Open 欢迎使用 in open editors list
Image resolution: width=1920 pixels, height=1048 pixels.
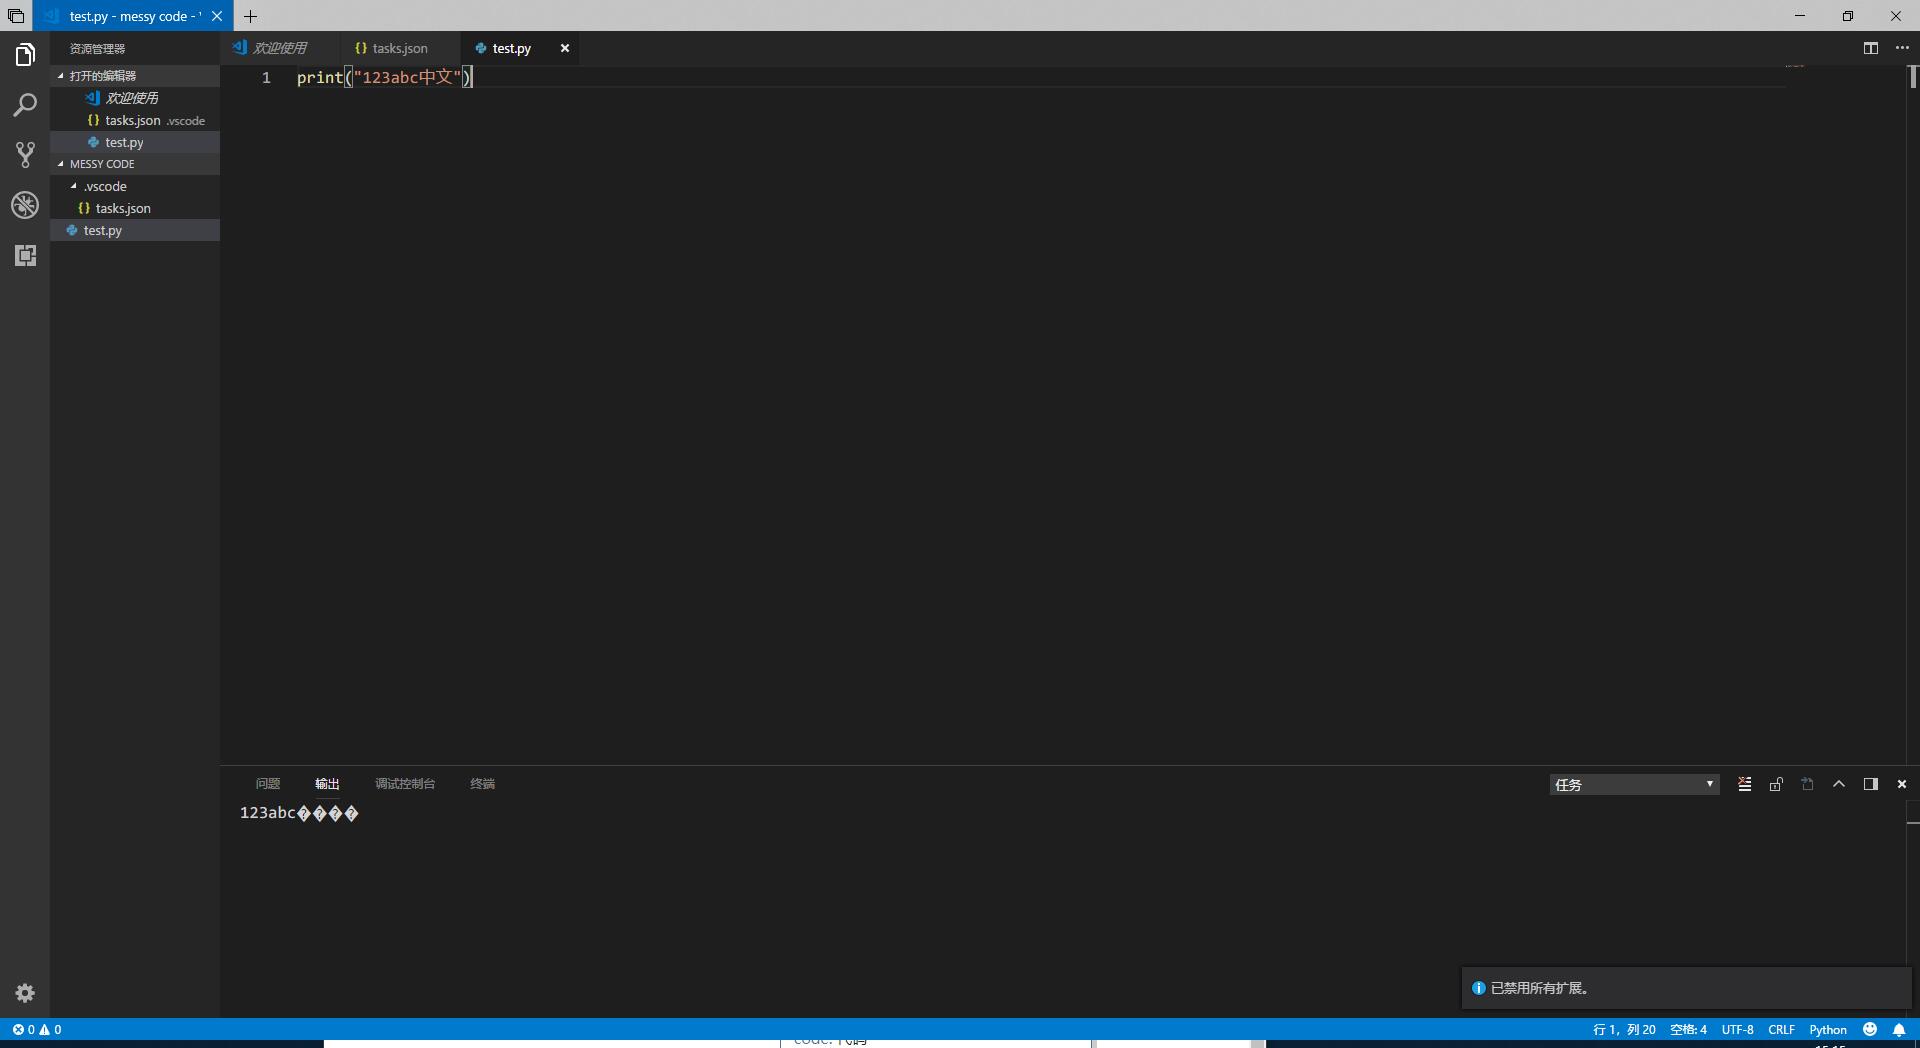(135, 98)
